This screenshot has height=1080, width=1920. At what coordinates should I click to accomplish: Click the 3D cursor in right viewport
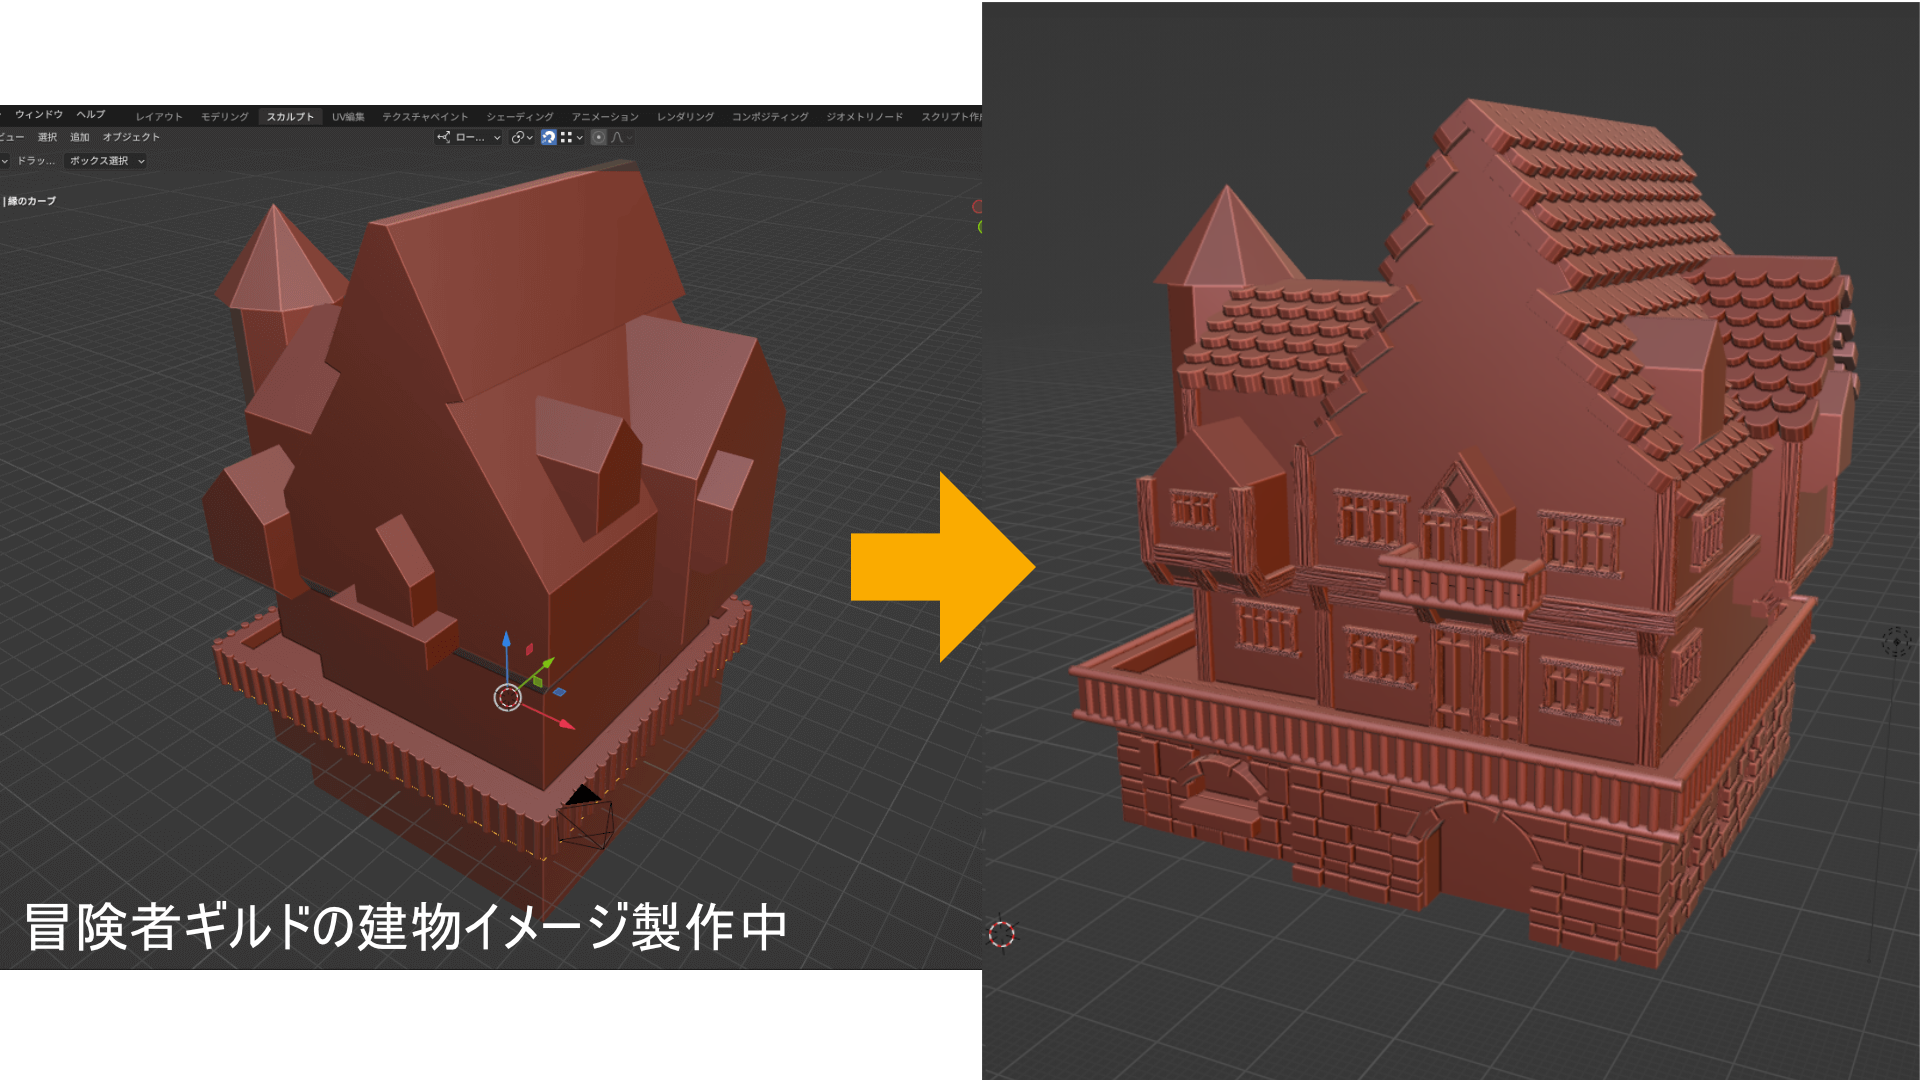click(x=1001, y=934)
